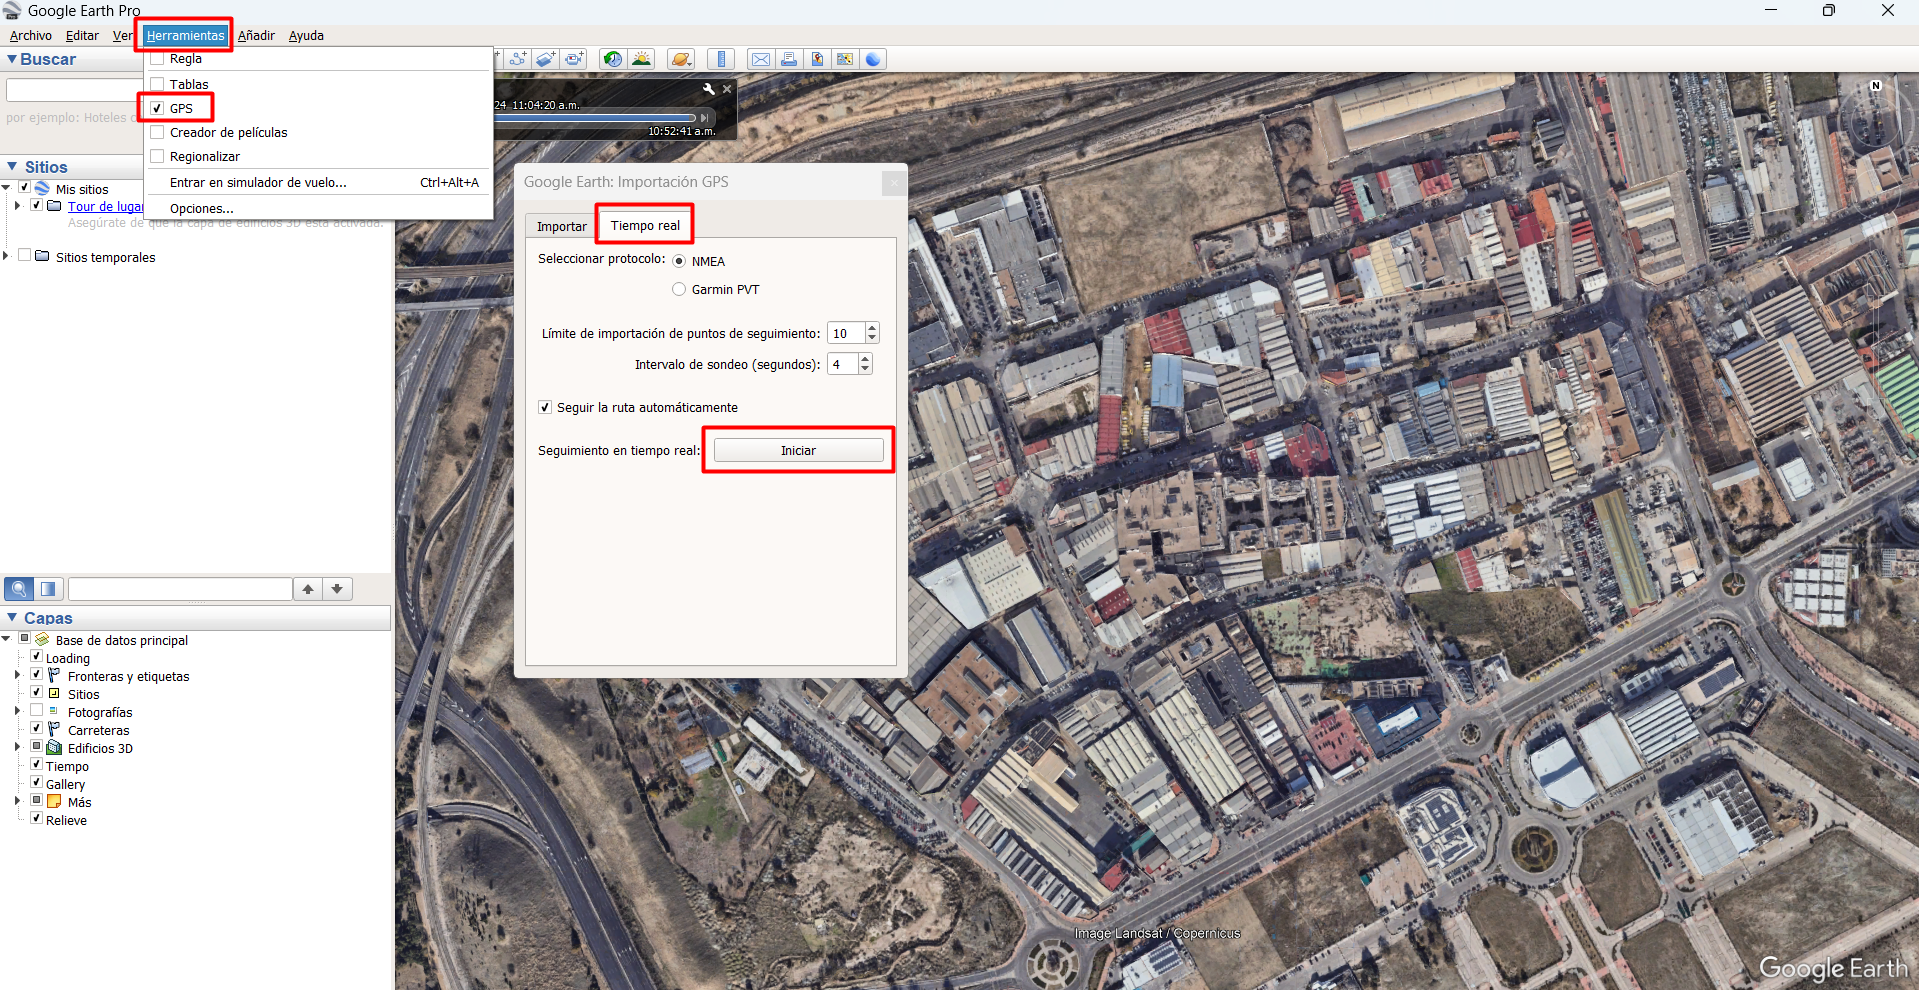Click the email envelope toolbar icon

(761, 59)
